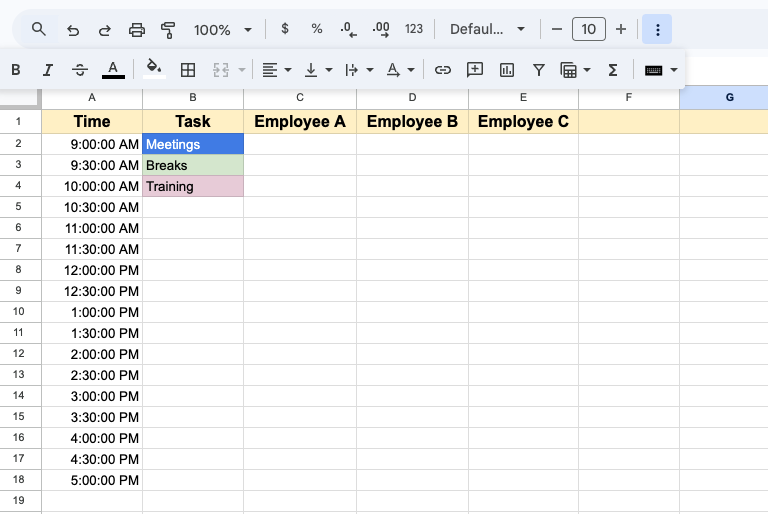Select the blue Meetings cell
This screenshot has width=768, height=514.
click(193, 144)
